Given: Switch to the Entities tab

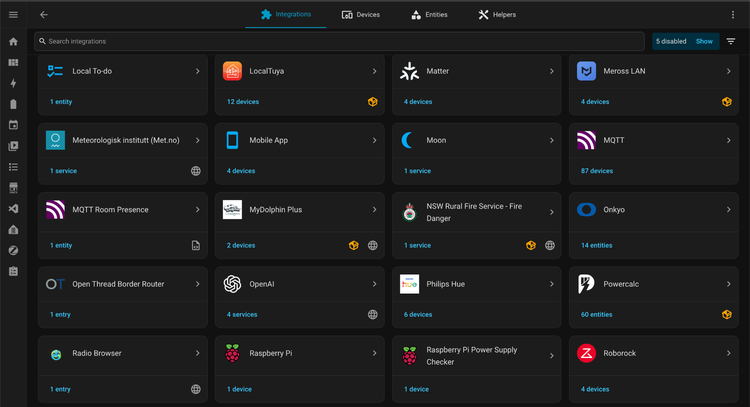Looking at the screenshot, I should tap(429, 15).
